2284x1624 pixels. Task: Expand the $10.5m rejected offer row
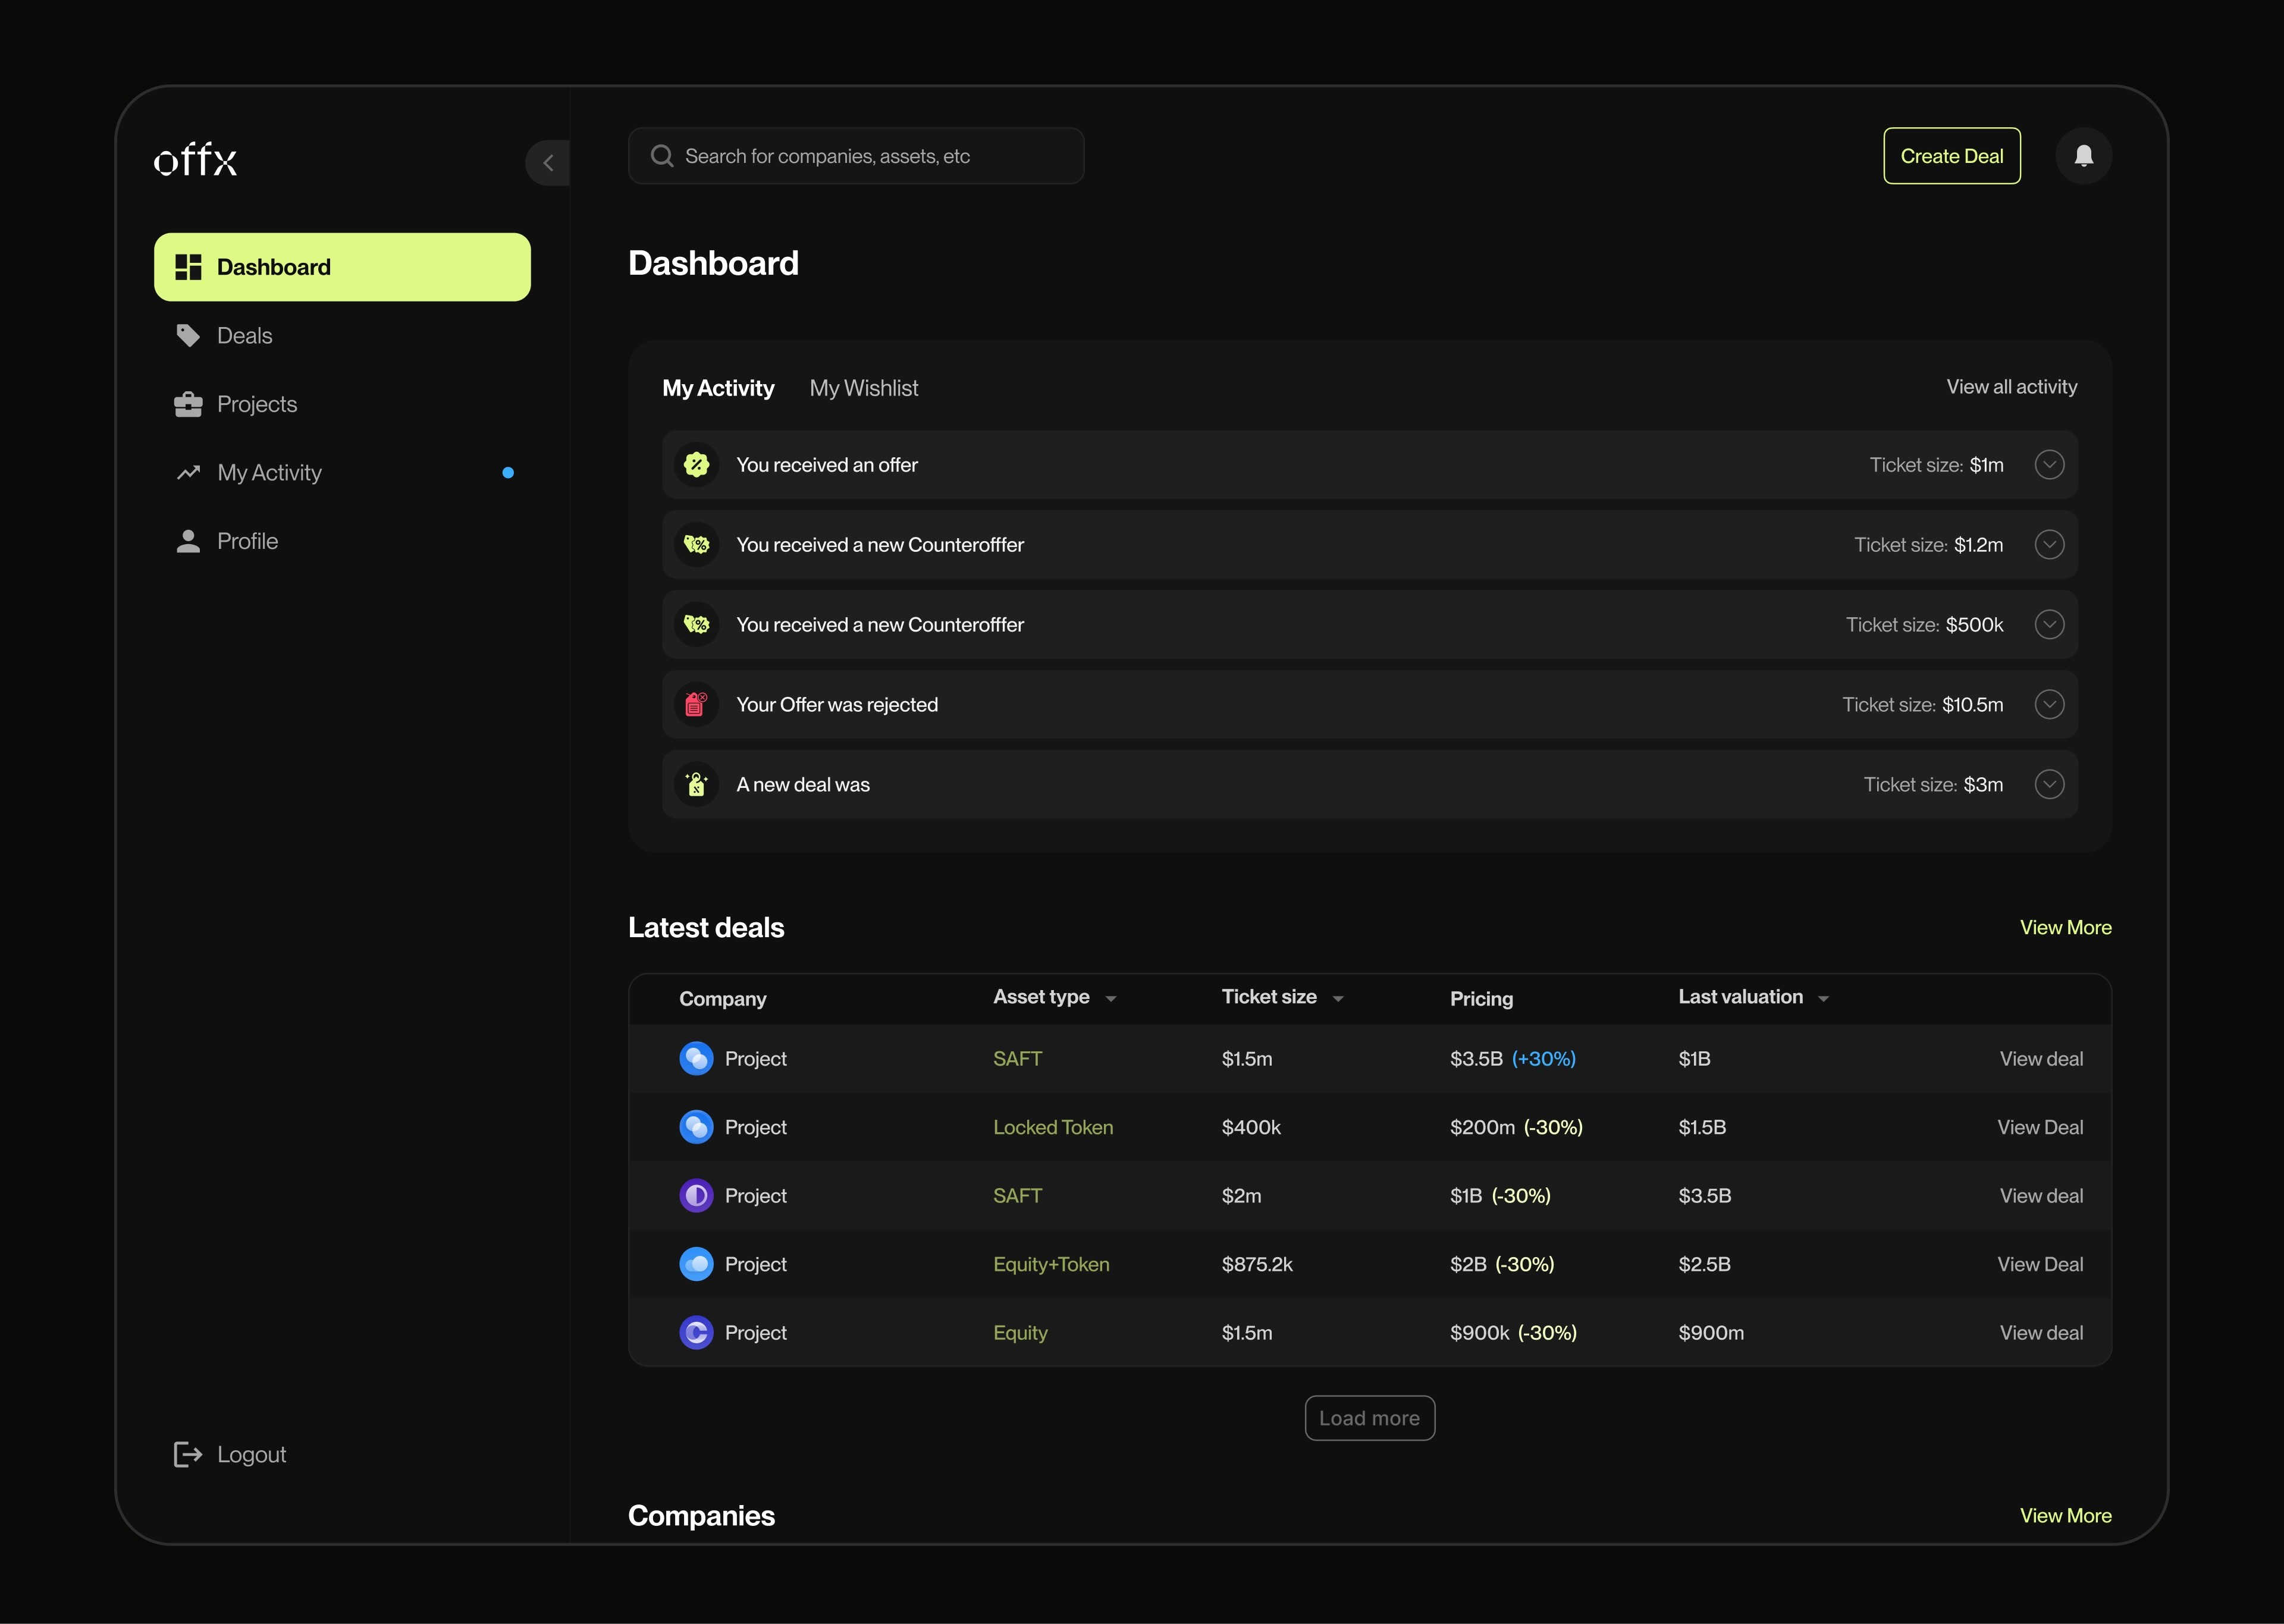pos(2049,705)
